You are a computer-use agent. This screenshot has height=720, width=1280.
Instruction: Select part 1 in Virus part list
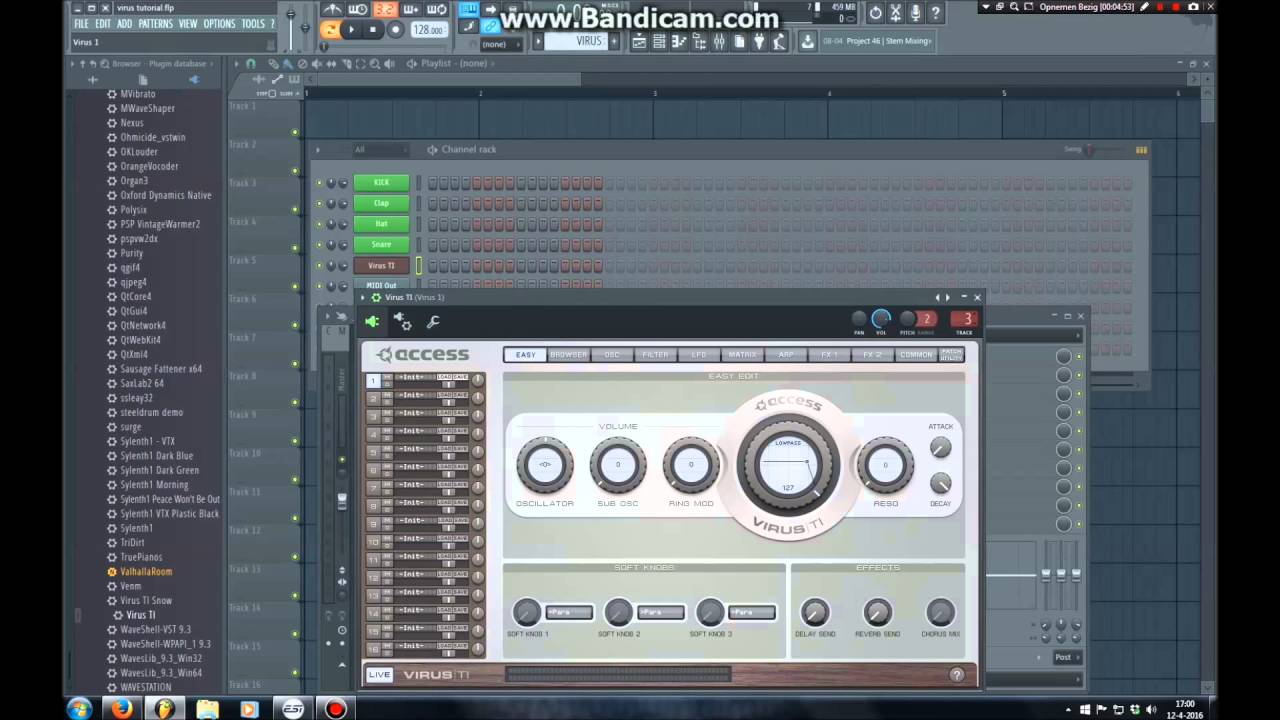pyautogui.click(x=373, y=380)
